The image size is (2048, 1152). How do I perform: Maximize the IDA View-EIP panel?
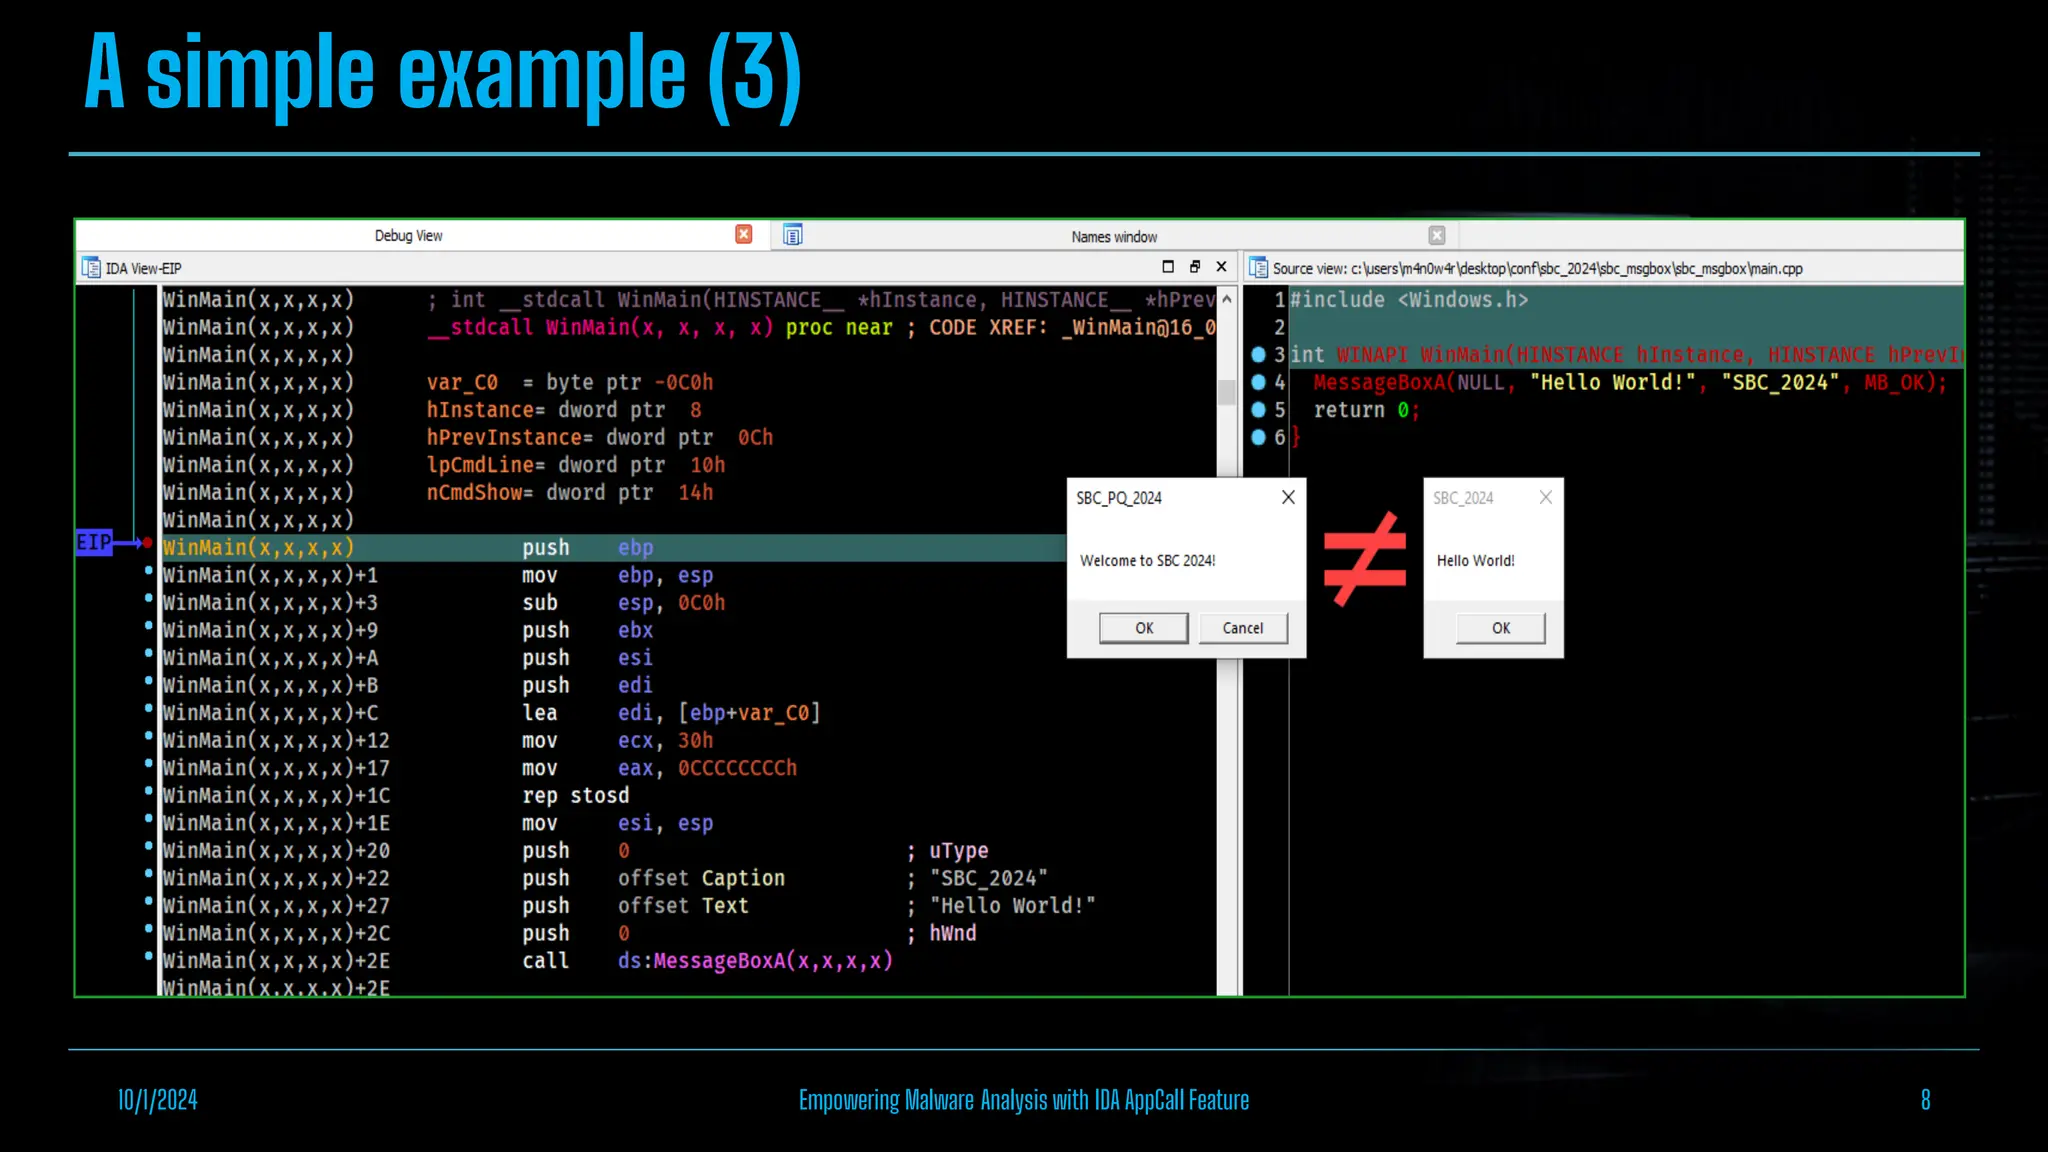(1167, 267)
